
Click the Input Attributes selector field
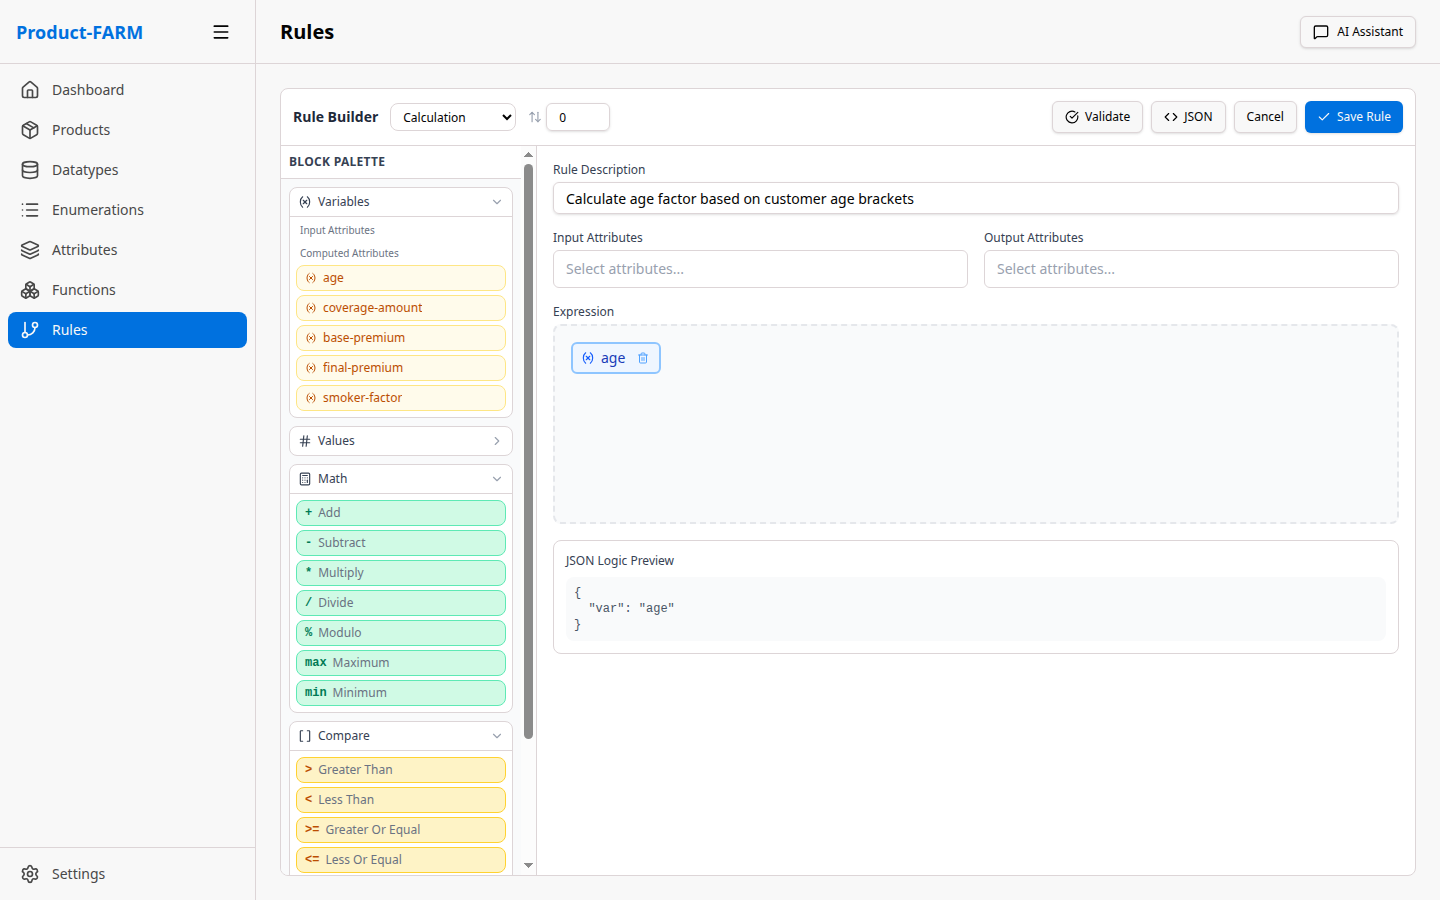pos(760,268)
